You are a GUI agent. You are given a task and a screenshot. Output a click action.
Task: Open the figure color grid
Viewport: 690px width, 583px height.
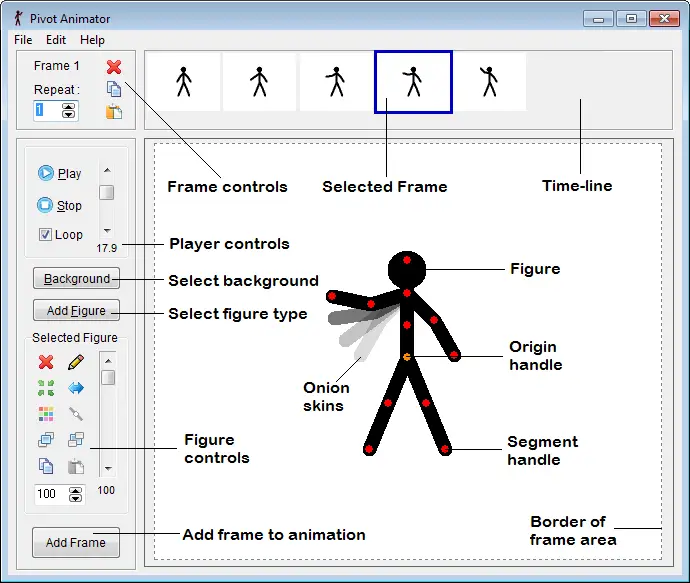(46, 414)
